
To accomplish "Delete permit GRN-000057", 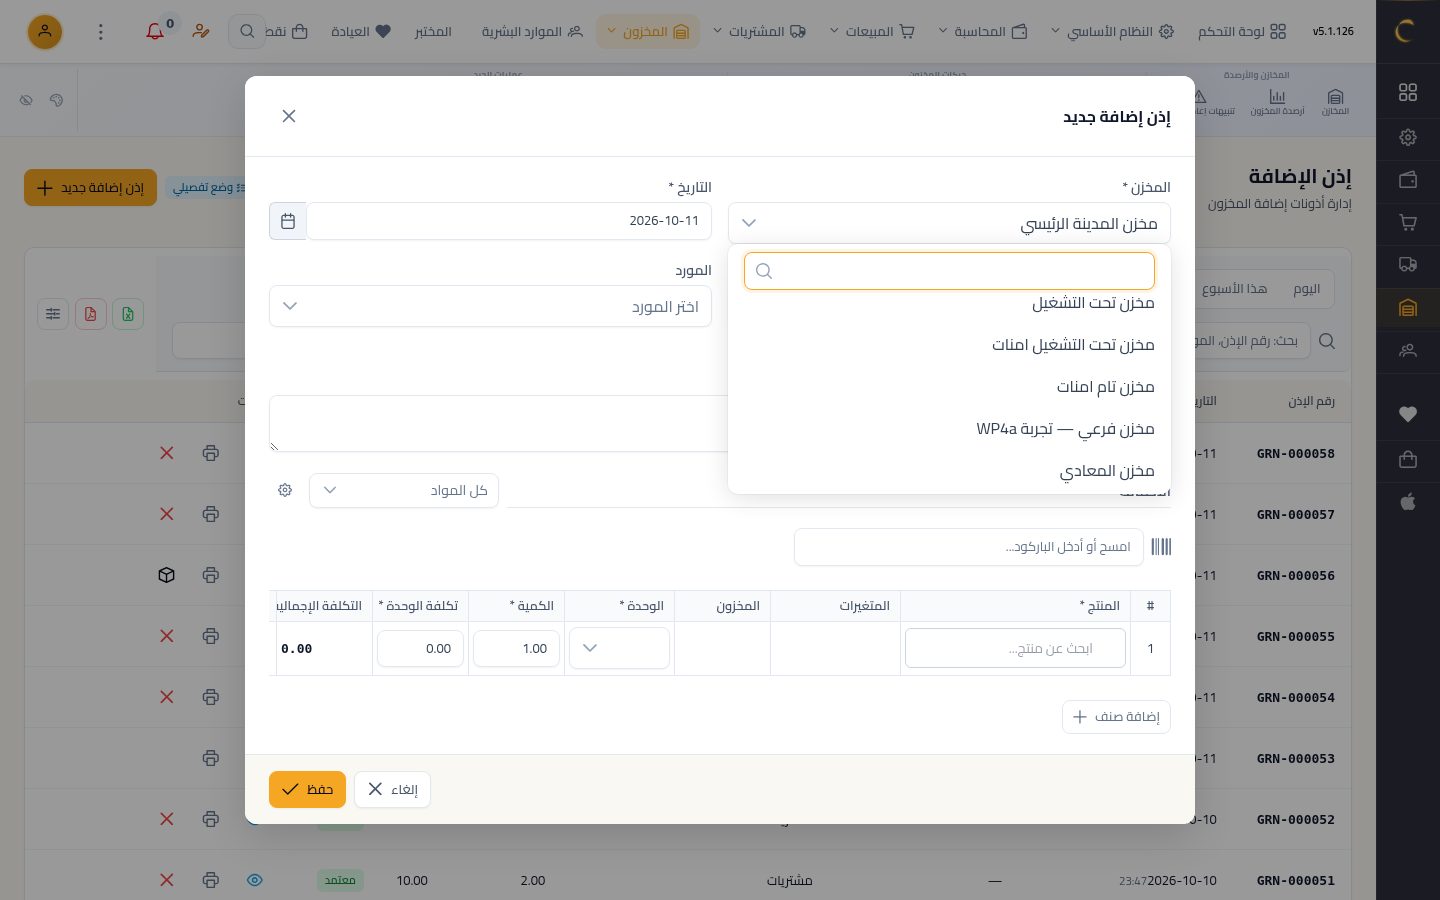I will tap(167, 514).
